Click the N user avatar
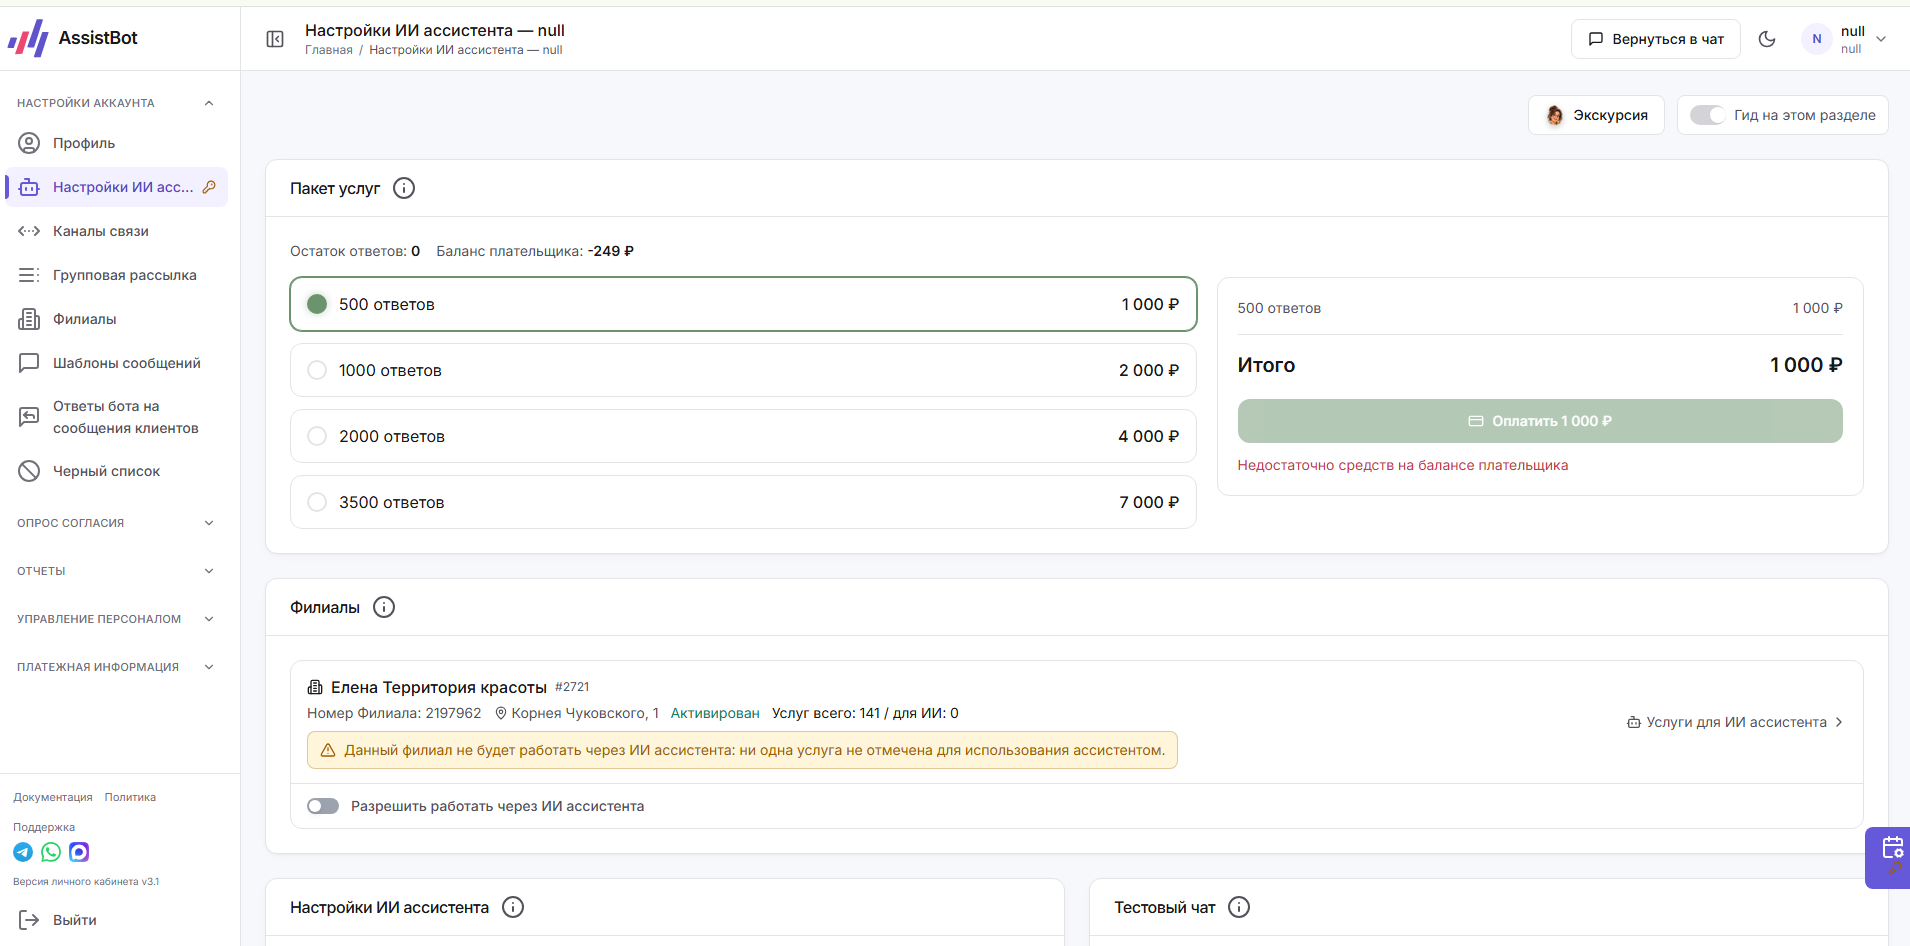 pos(1817,39)
